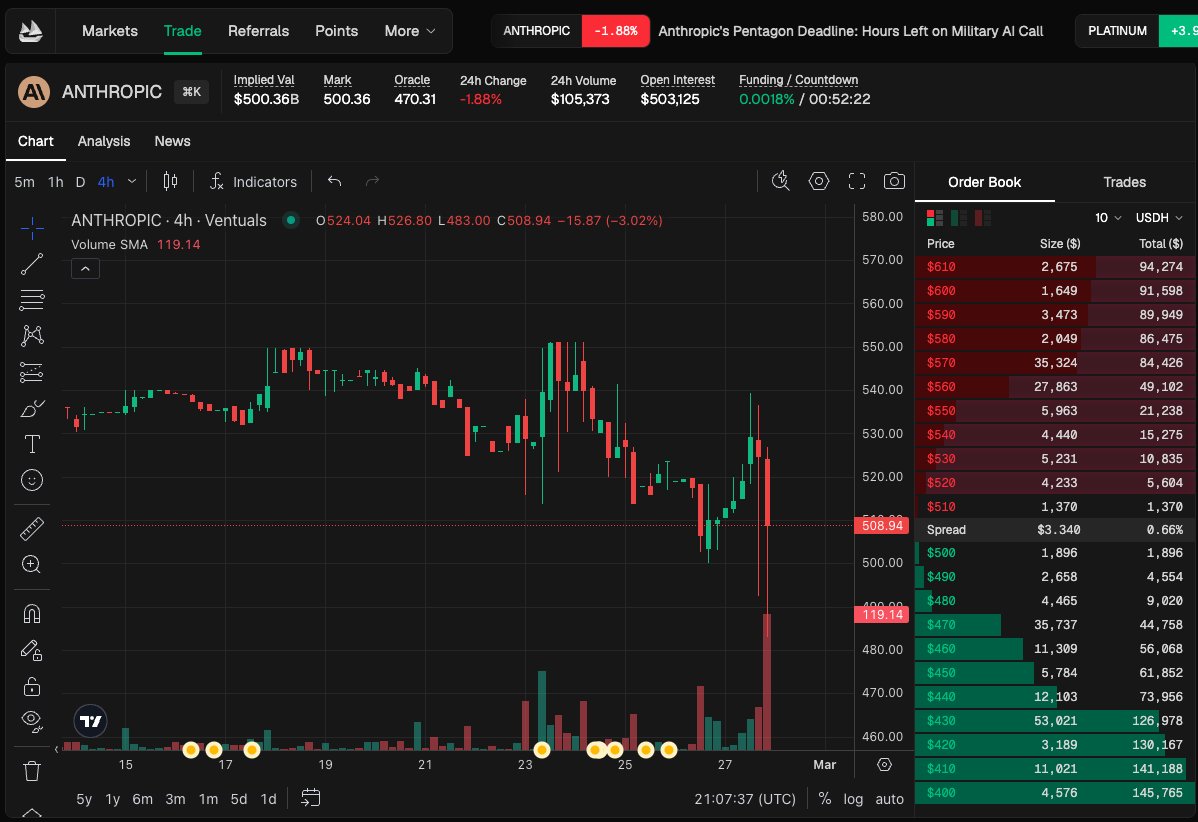Go to the Markets page

point(110,31)
